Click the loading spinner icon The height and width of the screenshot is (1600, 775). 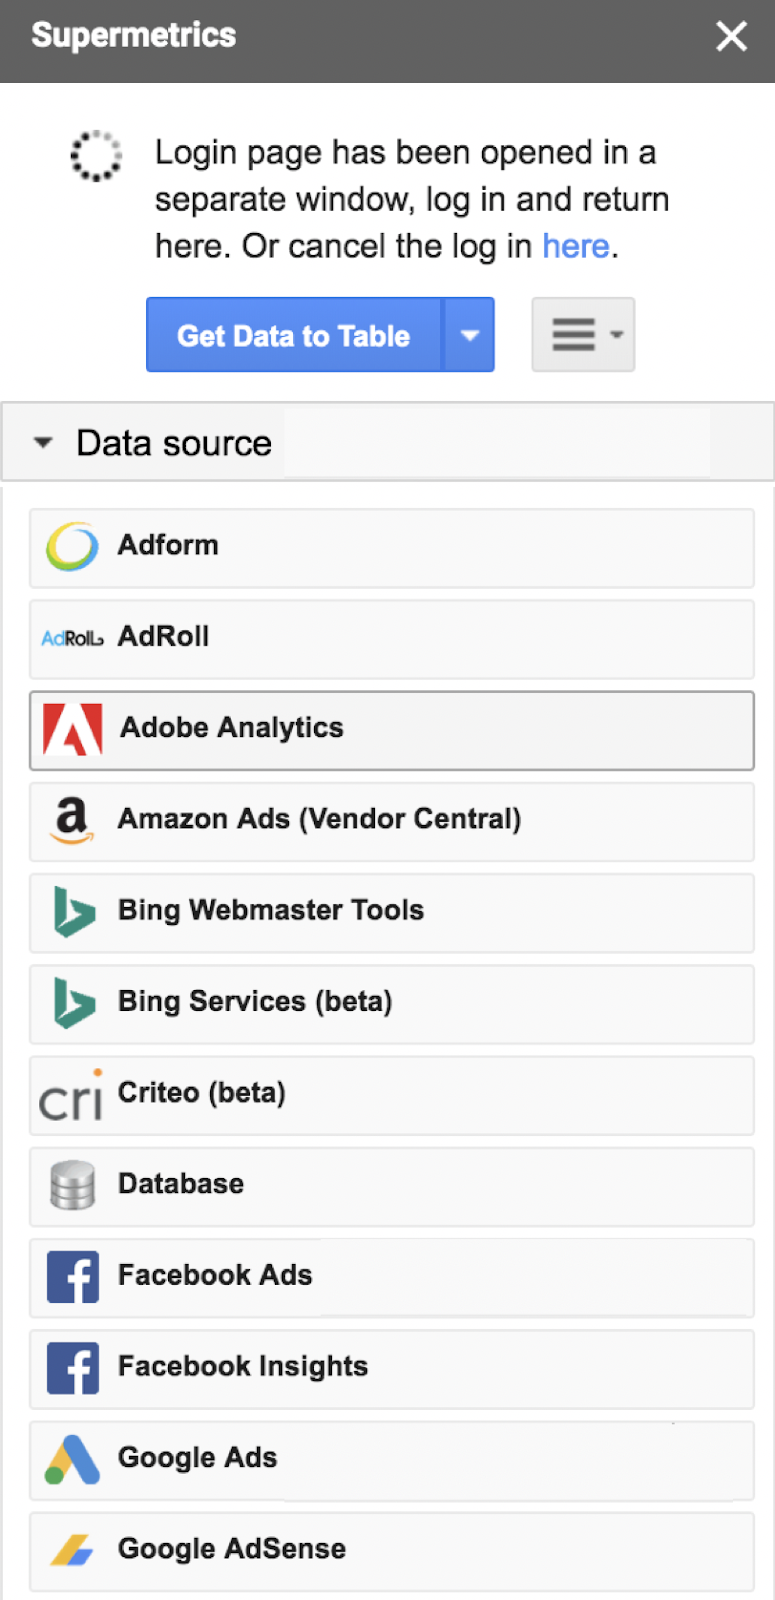point(96,156)
